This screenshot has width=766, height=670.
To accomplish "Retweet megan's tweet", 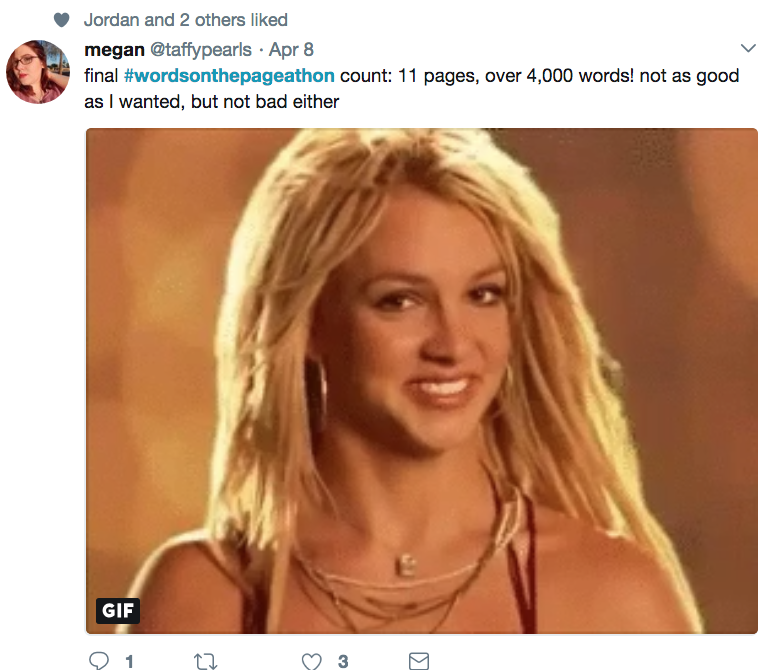I will pos(205,661).
